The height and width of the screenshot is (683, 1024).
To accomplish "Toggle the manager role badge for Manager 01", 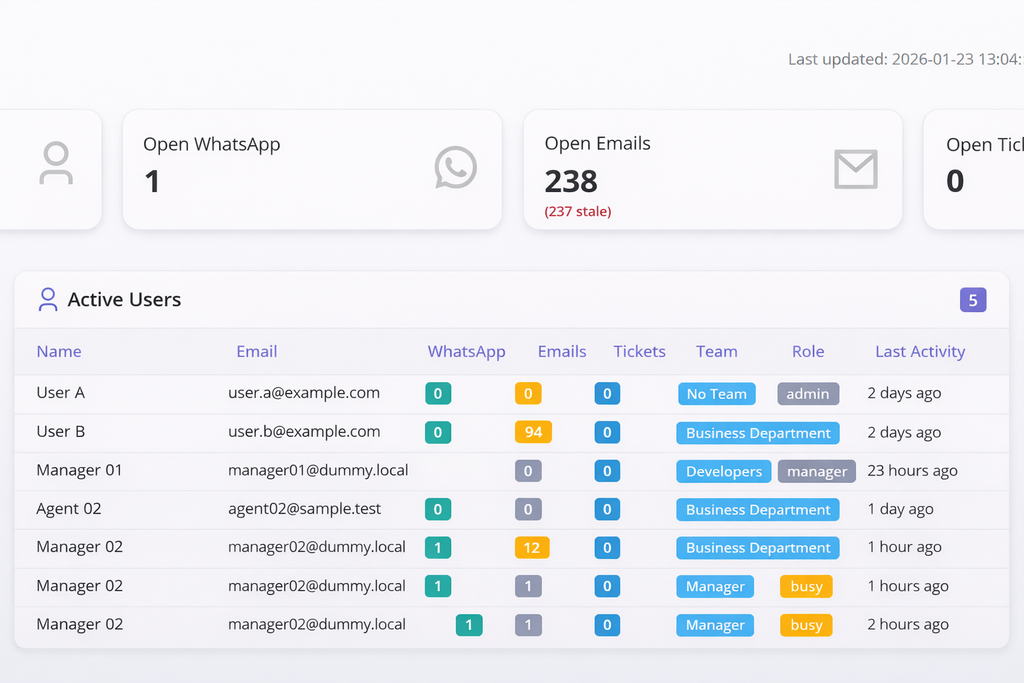I will (816, 471).
